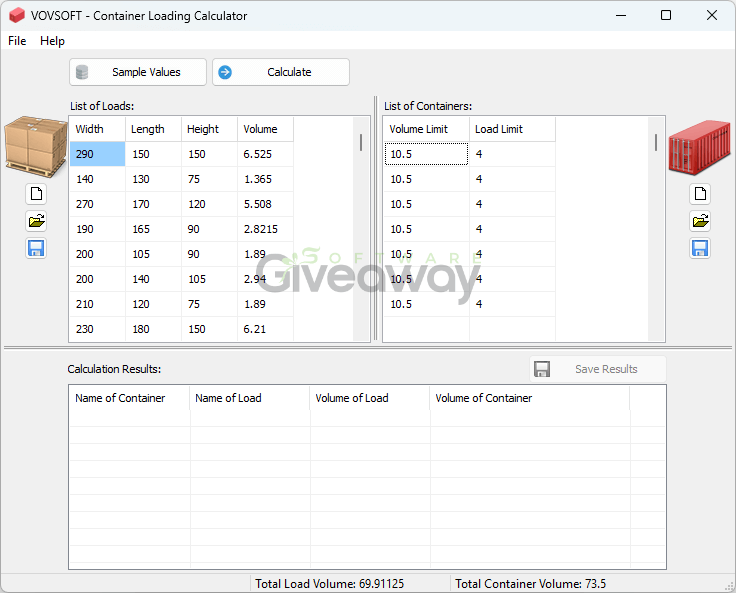736x593 pixels.
Task: Select length cell 180
Action: coord(153,329)
